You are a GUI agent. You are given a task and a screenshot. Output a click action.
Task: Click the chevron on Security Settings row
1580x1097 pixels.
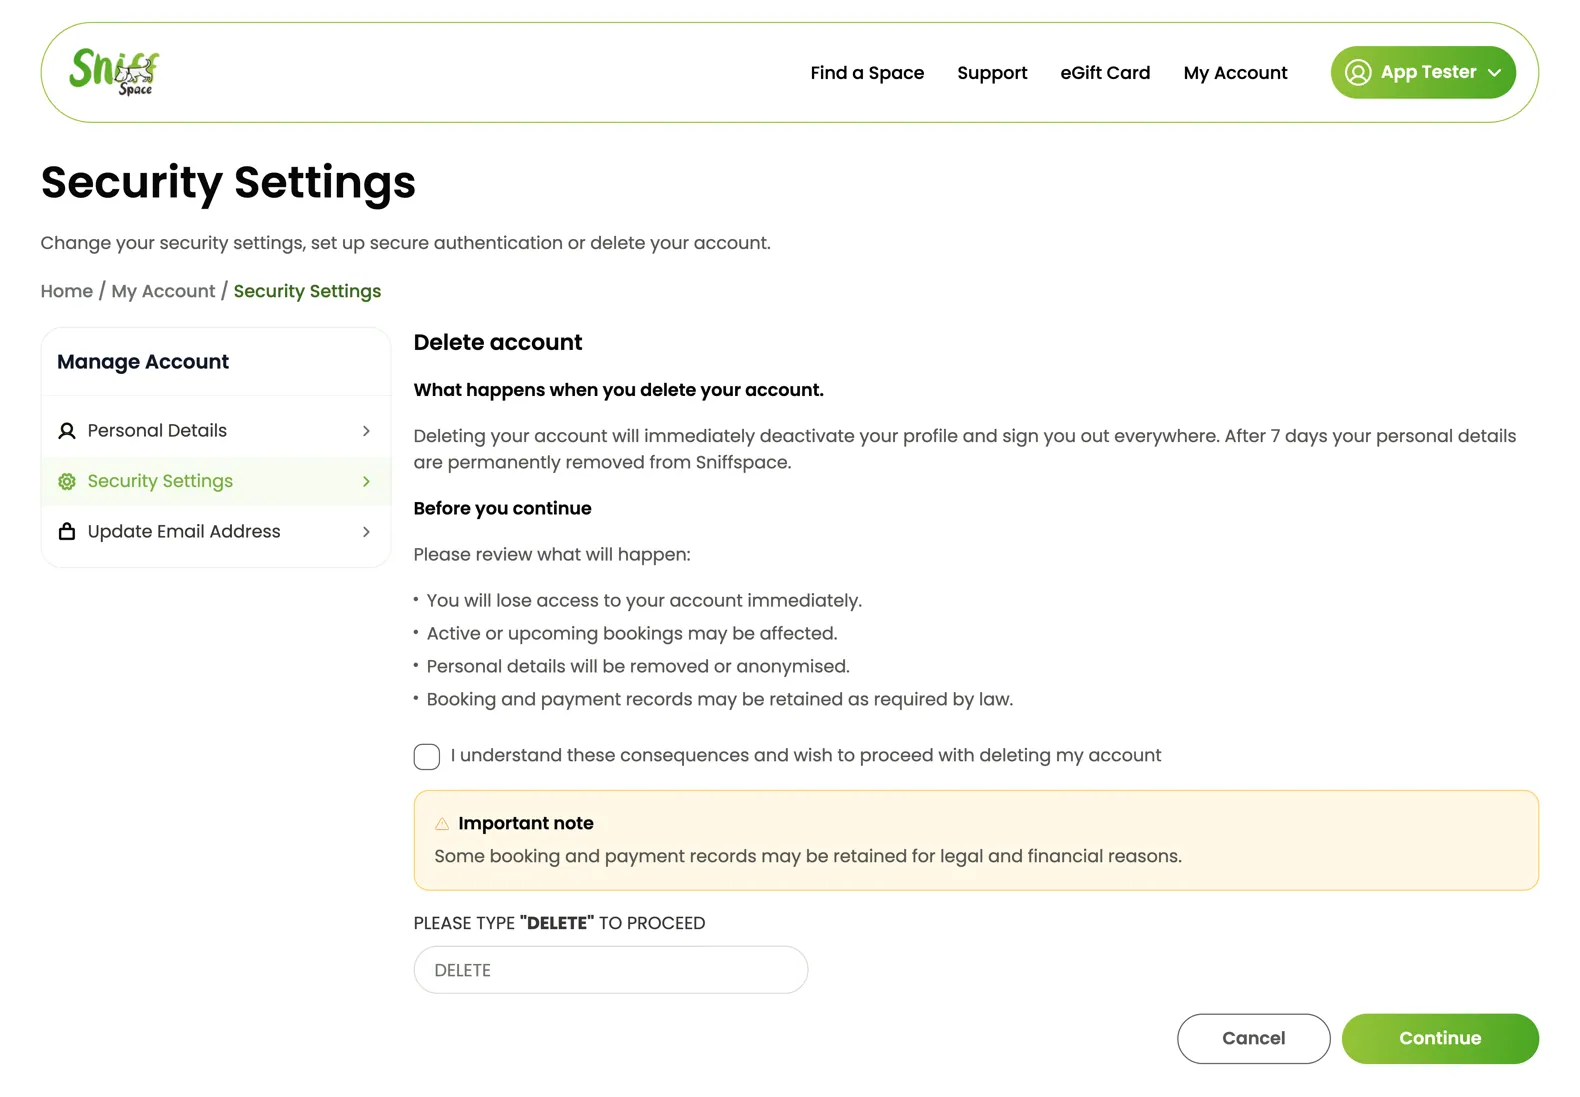pyautogui.click(x=366, y=481)
